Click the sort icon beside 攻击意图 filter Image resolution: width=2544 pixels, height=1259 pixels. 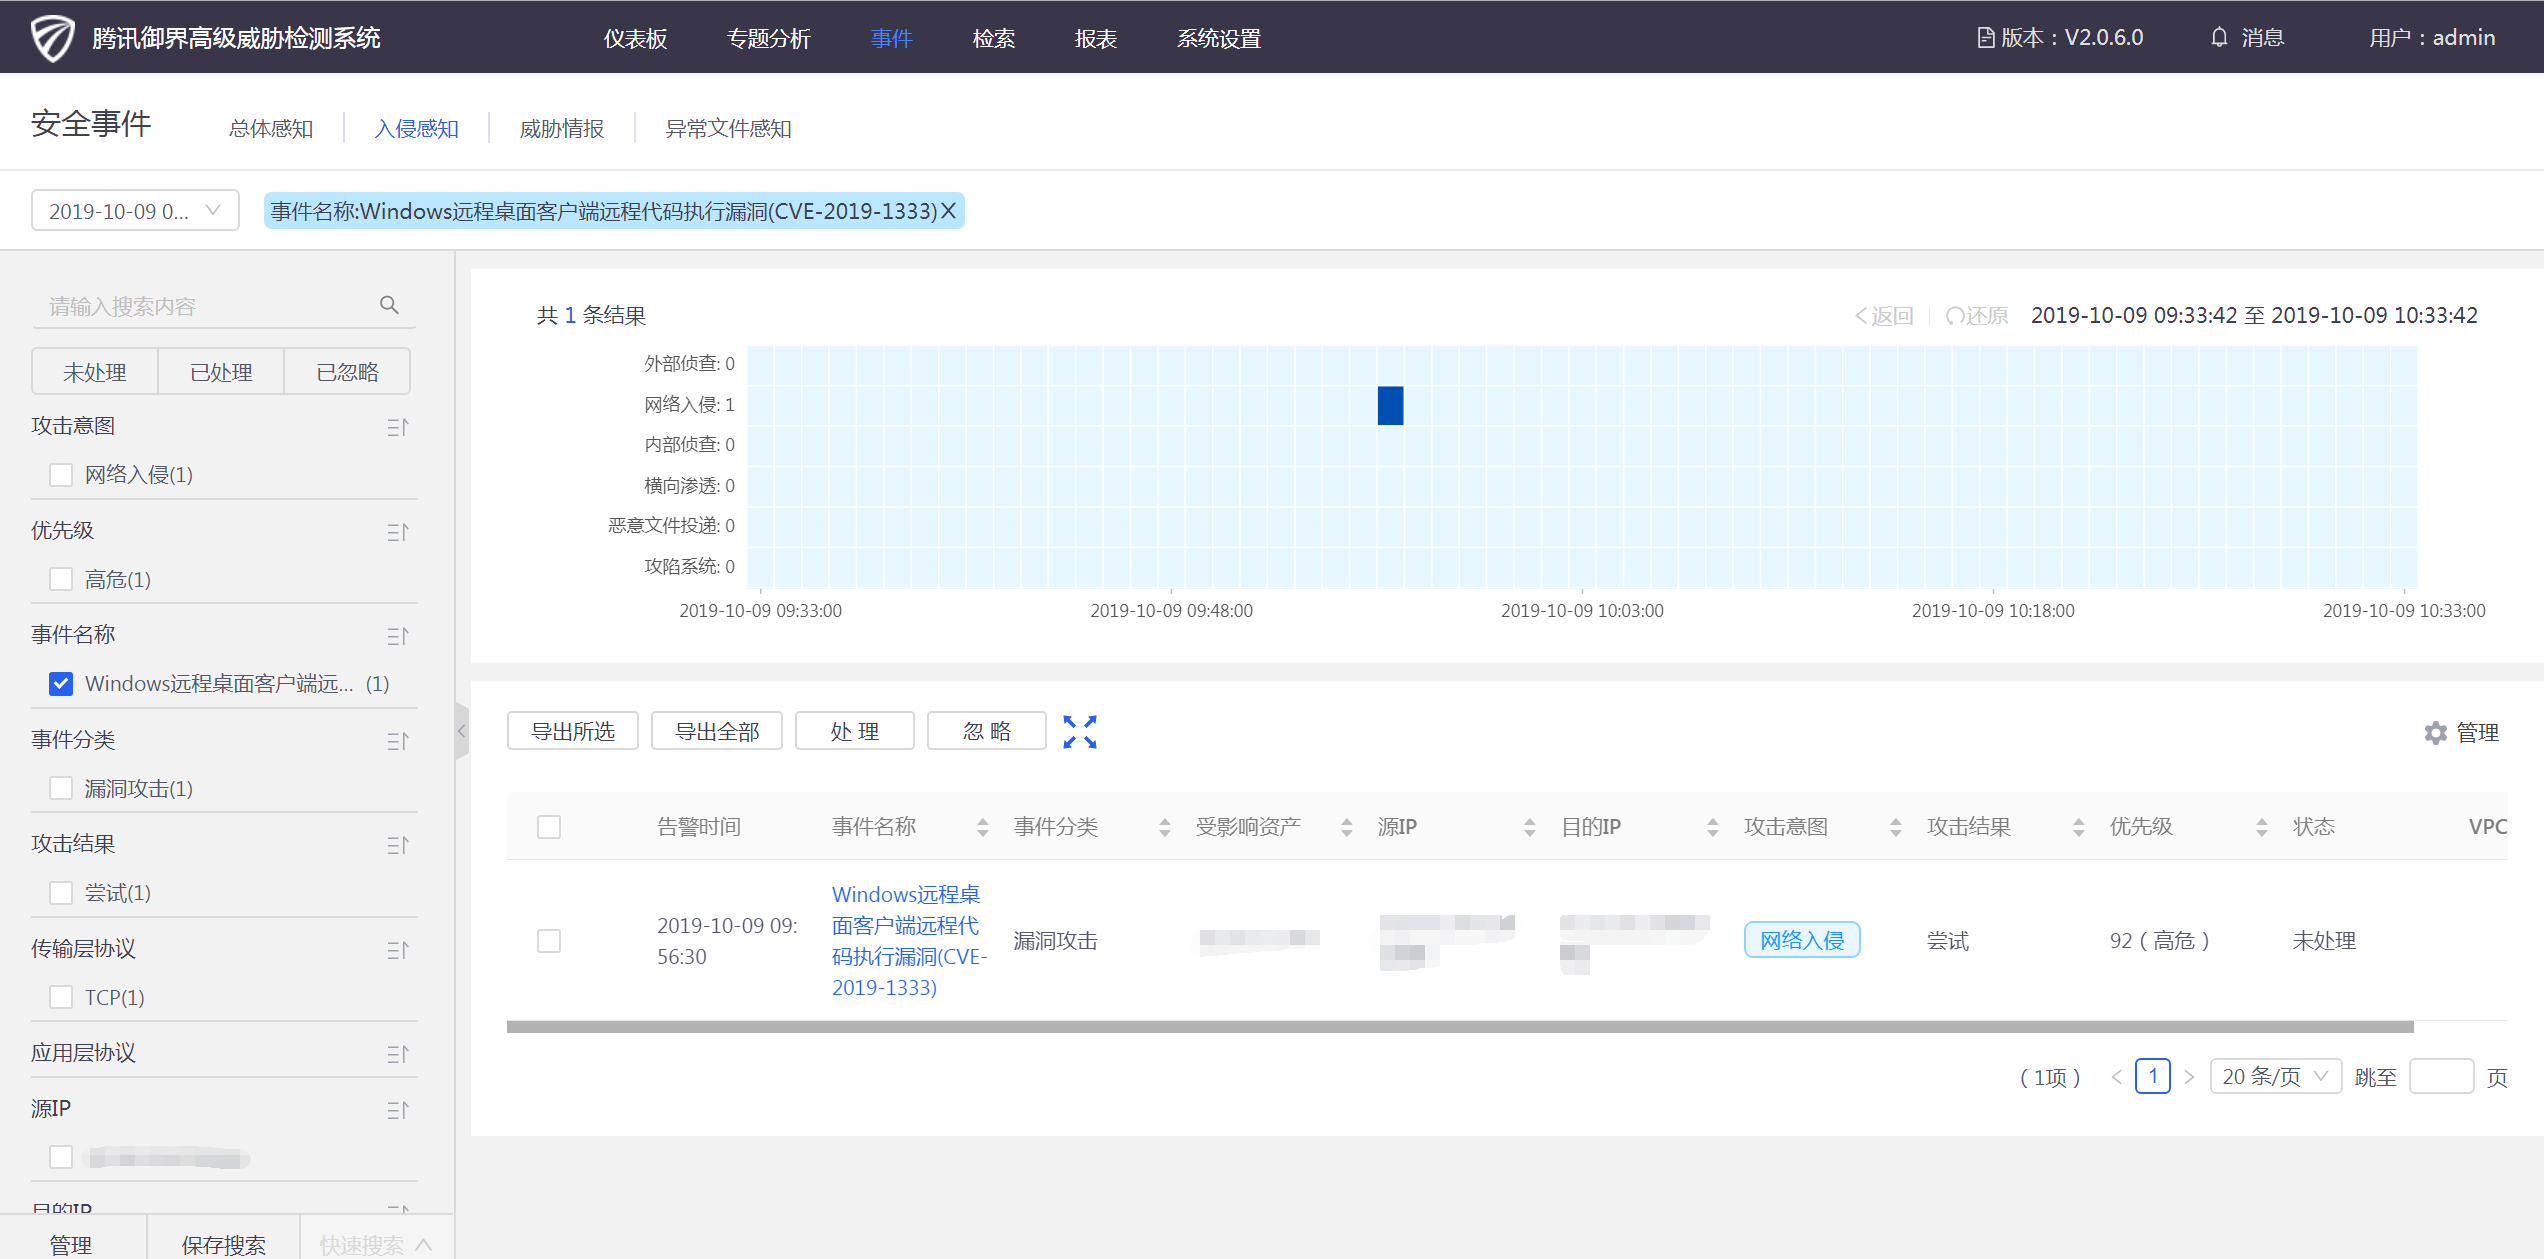click(x=398, y=427)
